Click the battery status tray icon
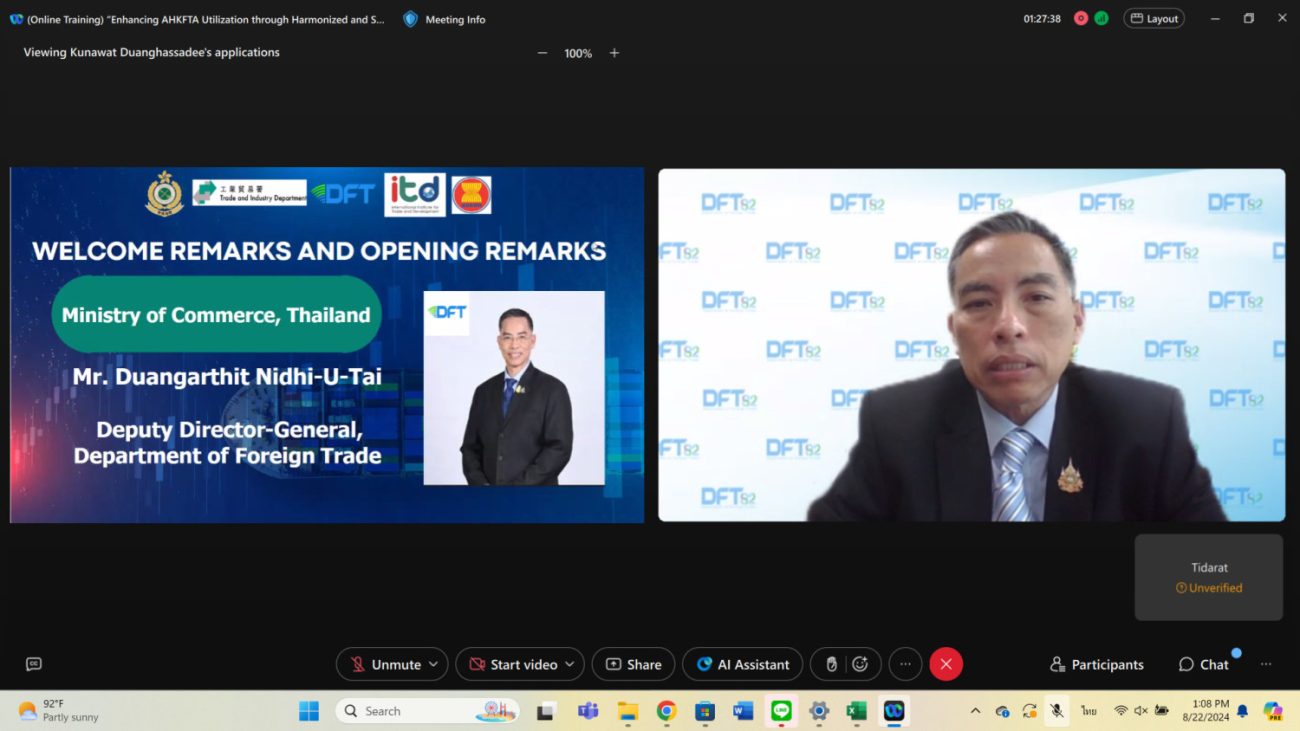Viewport: 1300px width, 731px height. (x=1162, y=711)
